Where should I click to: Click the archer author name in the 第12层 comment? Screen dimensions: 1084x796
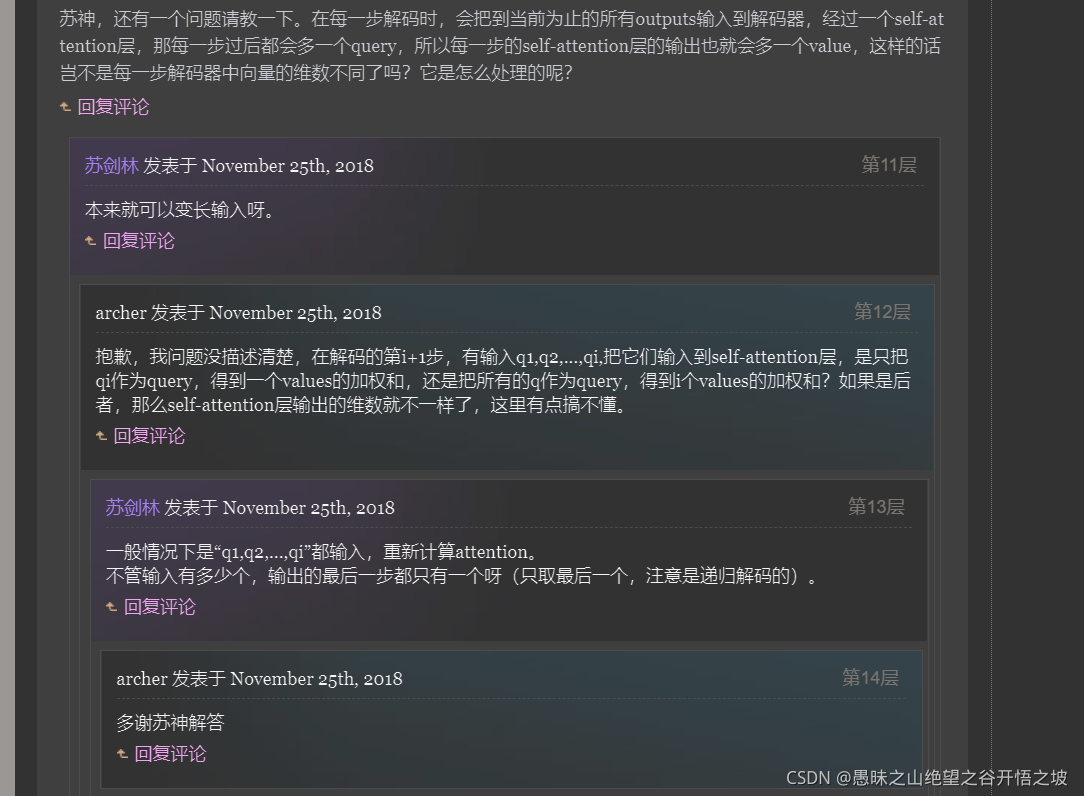pos(121,313)
